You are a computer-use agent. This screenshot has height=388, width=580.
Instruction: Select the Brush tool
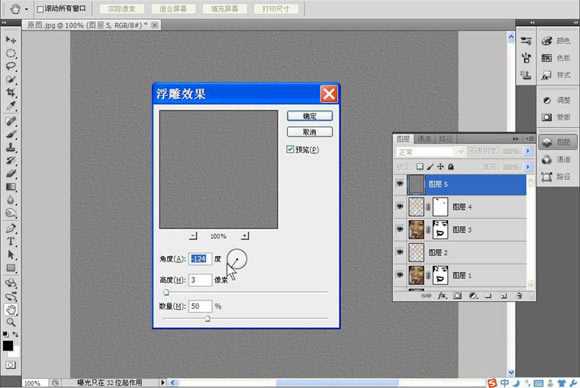click(x=11, y=134)
